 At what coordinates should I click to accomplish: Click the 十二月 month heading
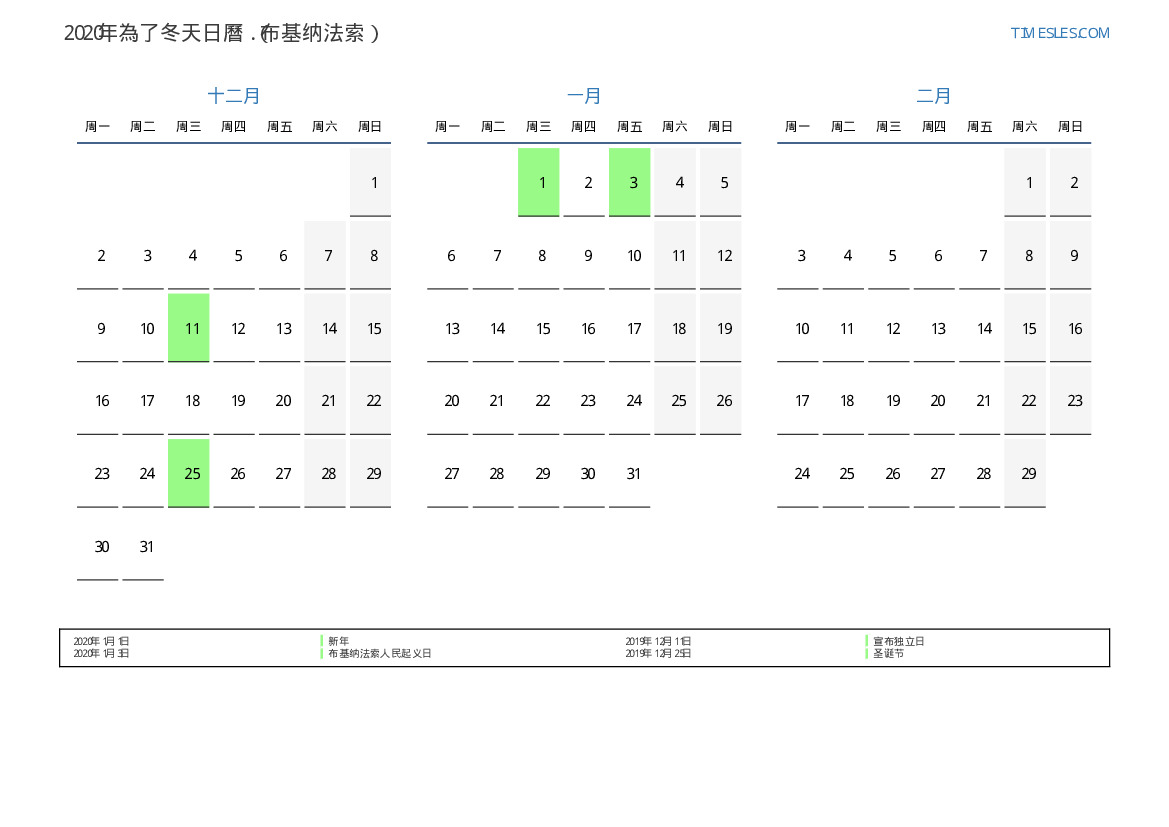click(x=234, y=96)
